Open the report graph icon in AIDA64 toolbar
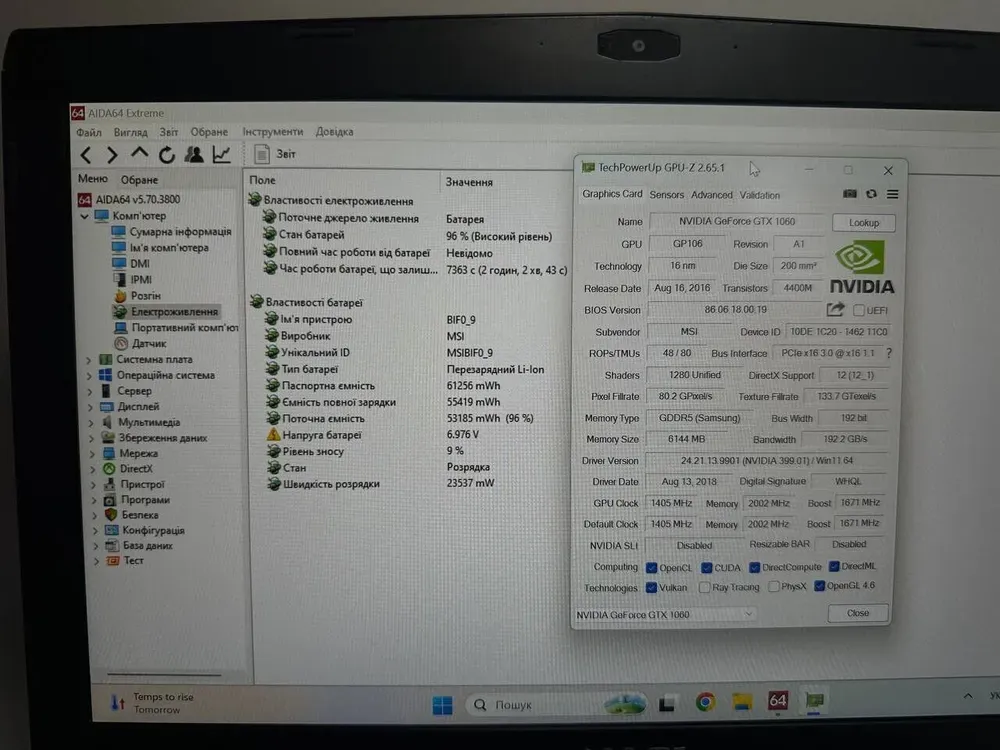 point(222,154)
